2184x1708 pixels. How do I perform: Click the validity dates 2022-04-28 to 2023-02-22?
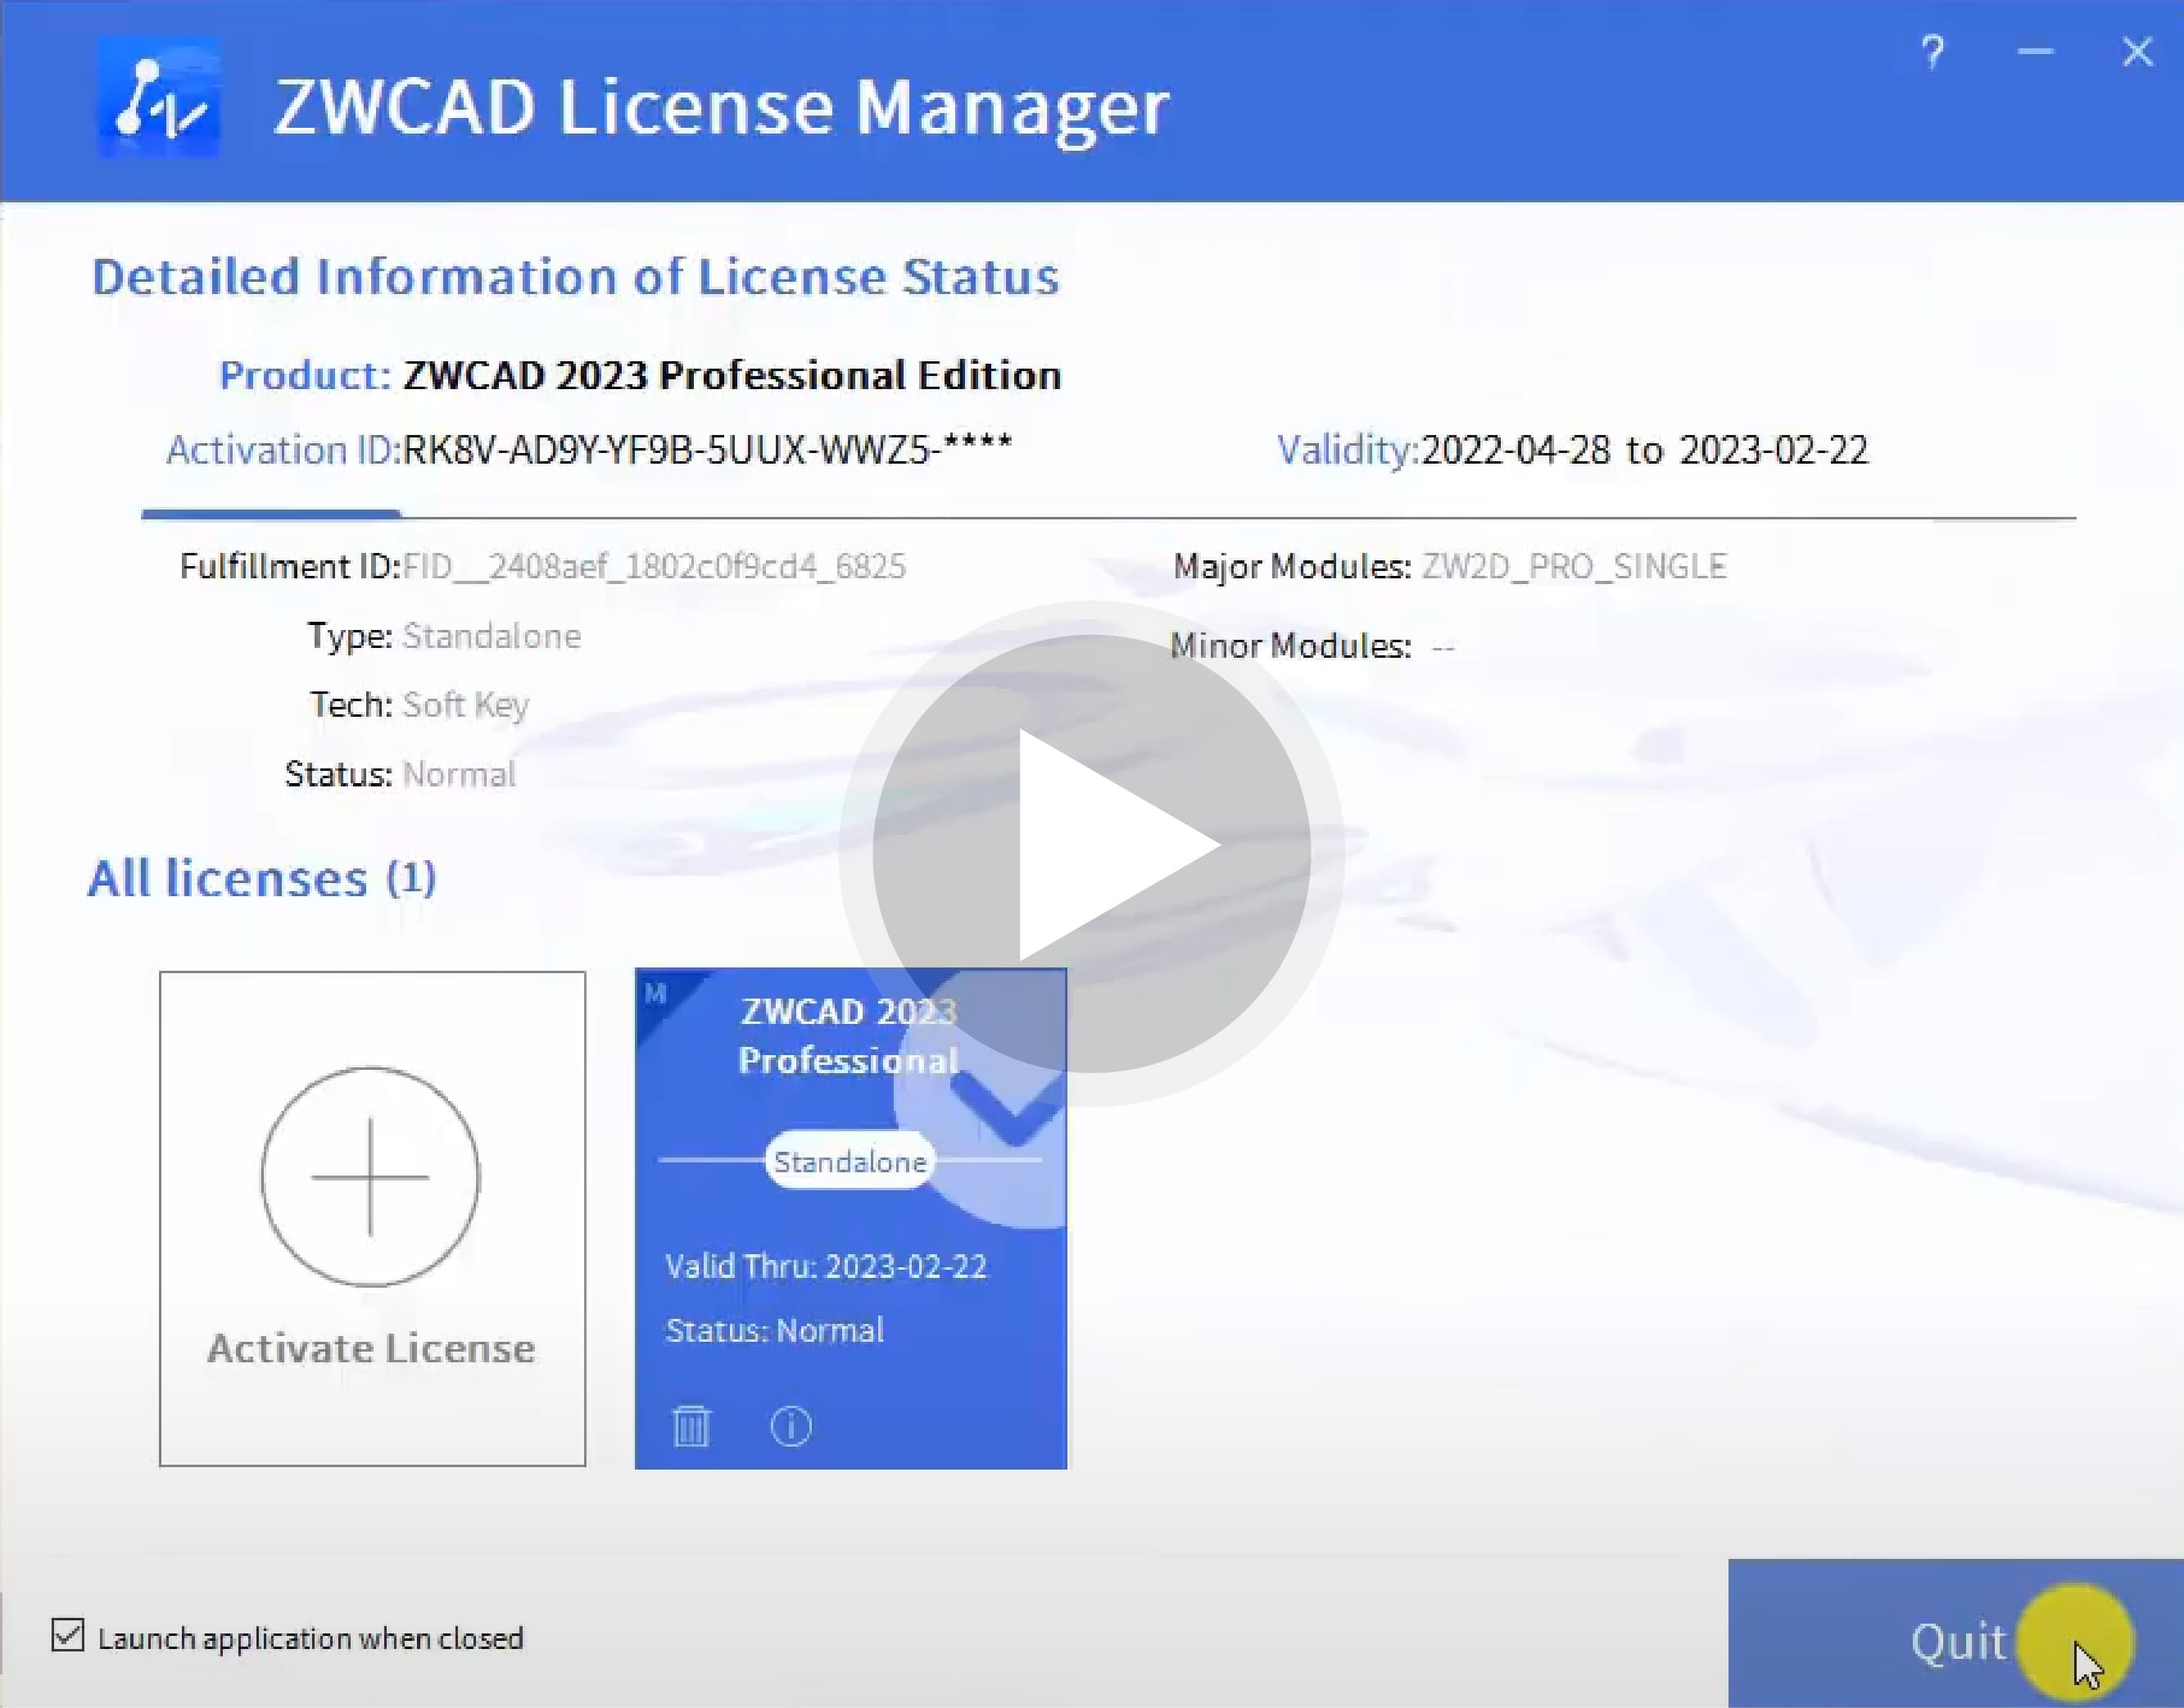click(1644, 450)
